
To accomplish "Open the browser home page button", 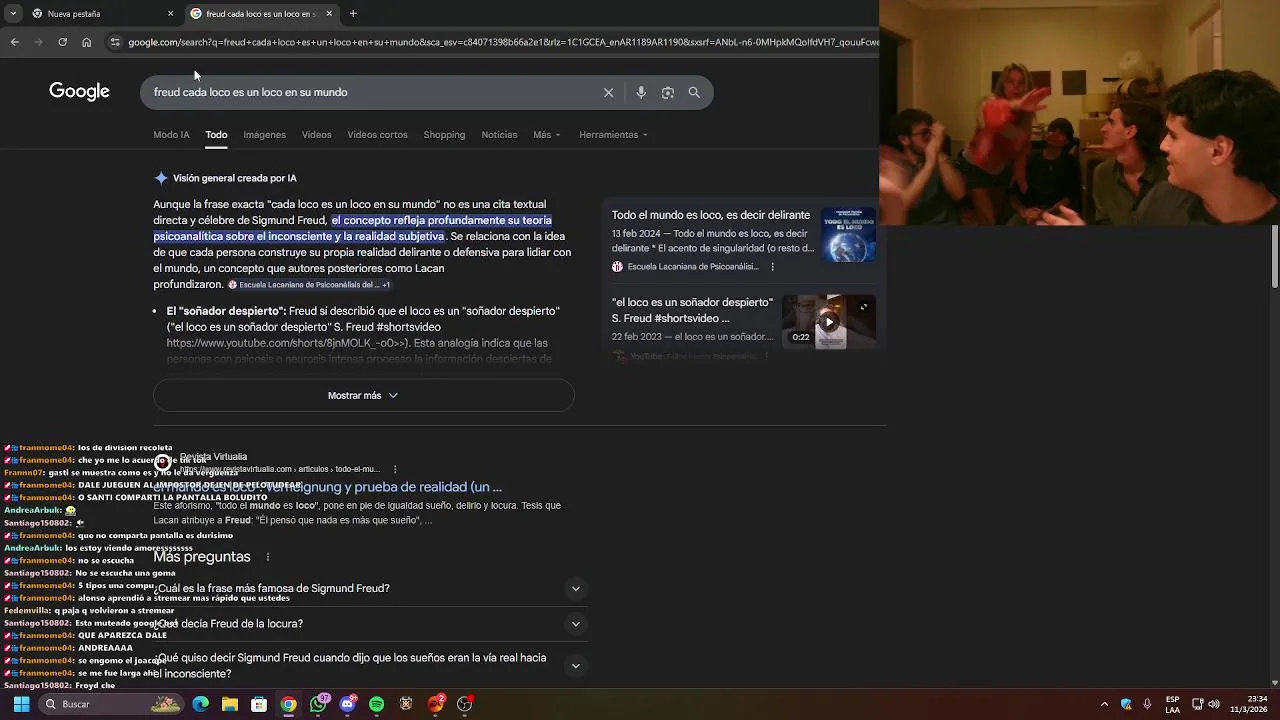I will point(86,42).
